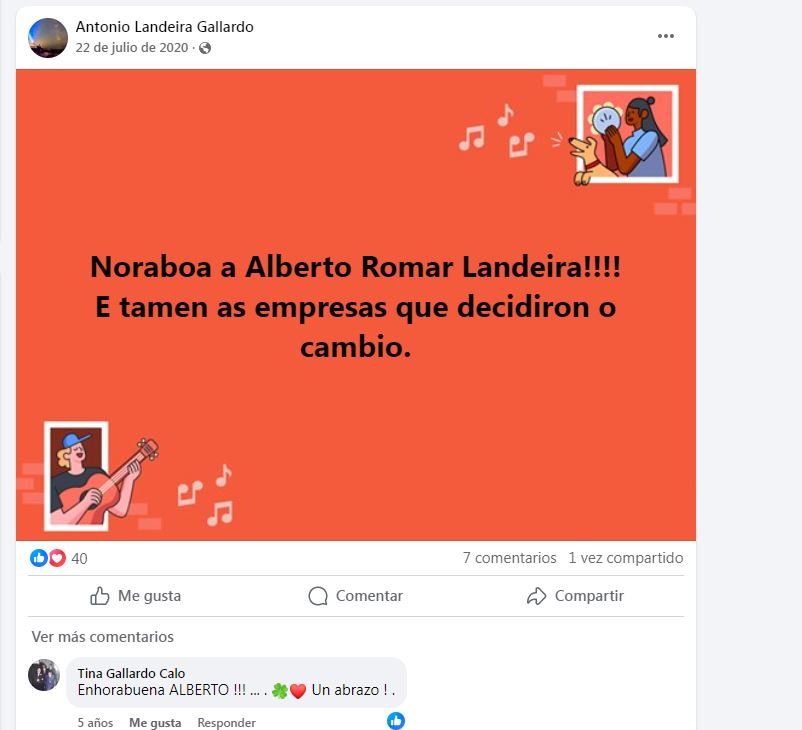This screenshot has width=802, height=730.
Task: Open the 1 vez compartido list
Action: 626,558
